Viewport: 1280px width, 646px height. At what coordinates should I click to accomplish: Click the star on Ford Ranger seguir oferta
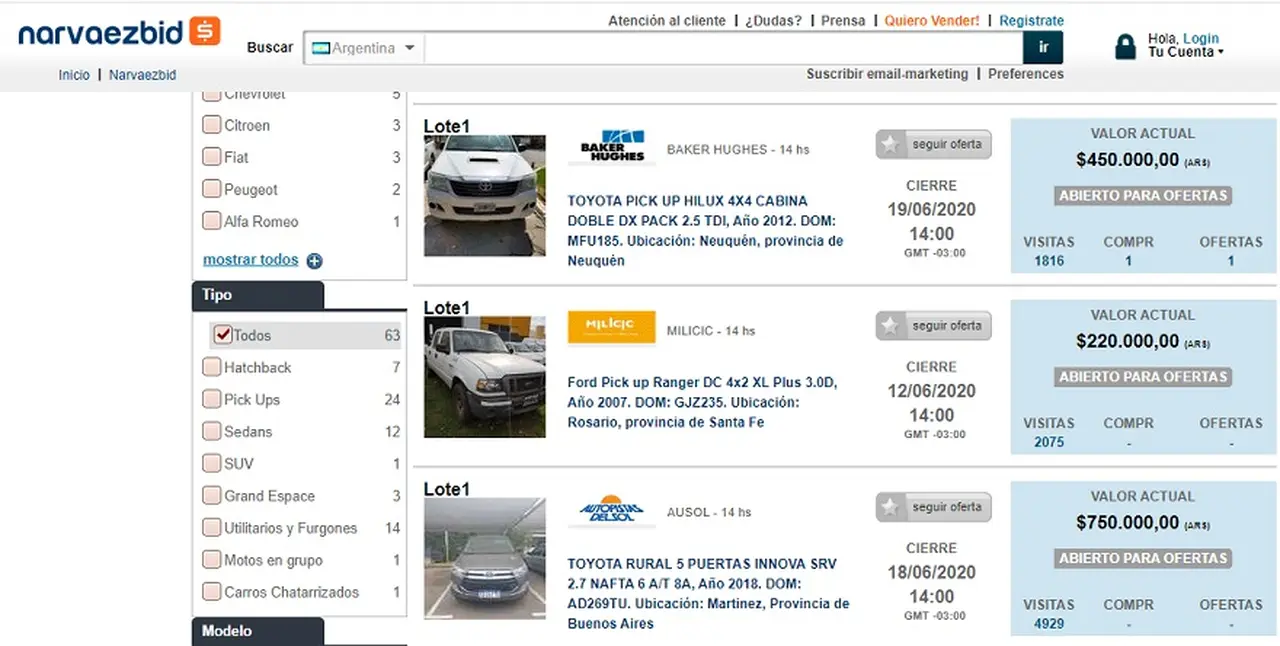coord(890,326)
